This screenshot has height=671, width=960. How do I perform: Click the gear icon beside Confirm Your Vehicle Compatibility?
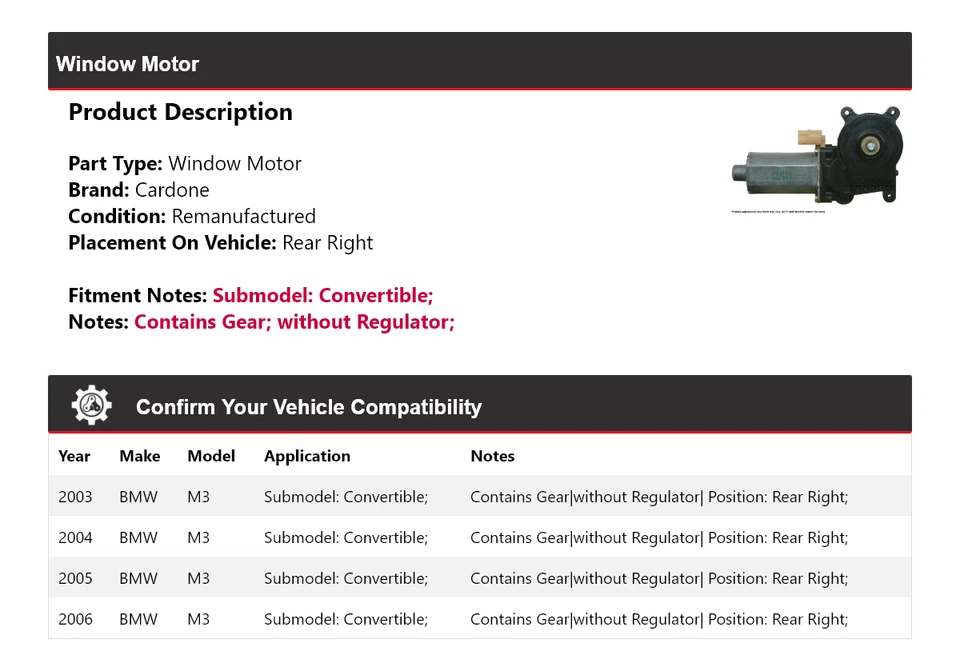tap(92, 405)
